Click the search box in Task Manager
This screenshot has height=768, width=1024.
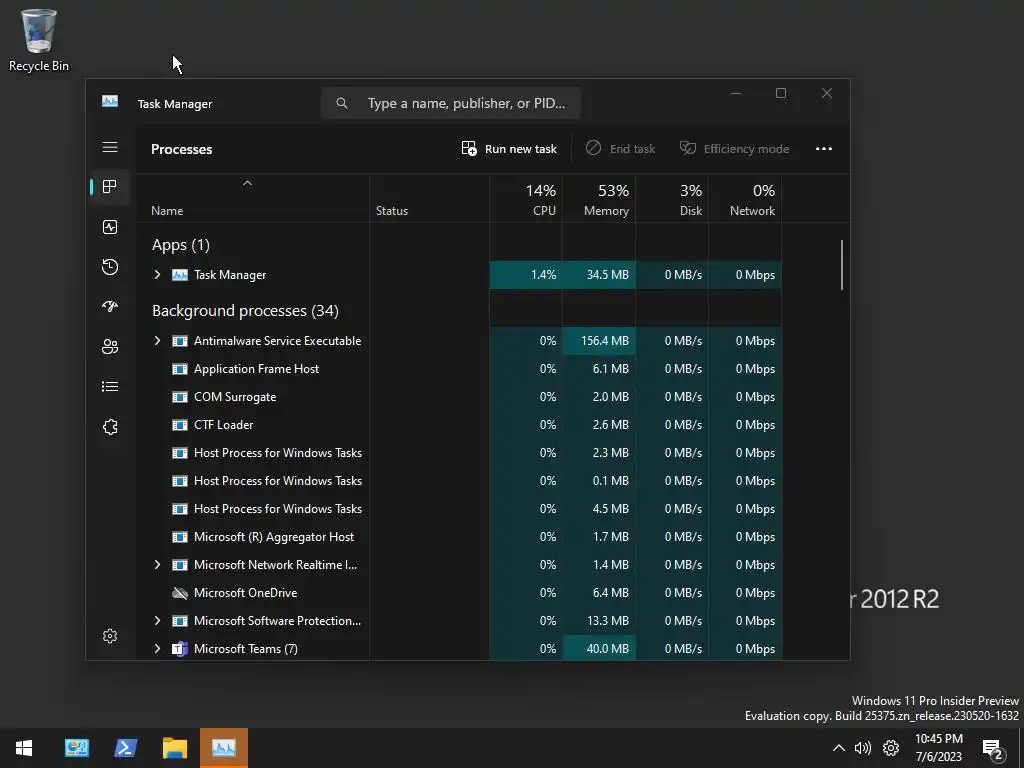click(451, 103)
